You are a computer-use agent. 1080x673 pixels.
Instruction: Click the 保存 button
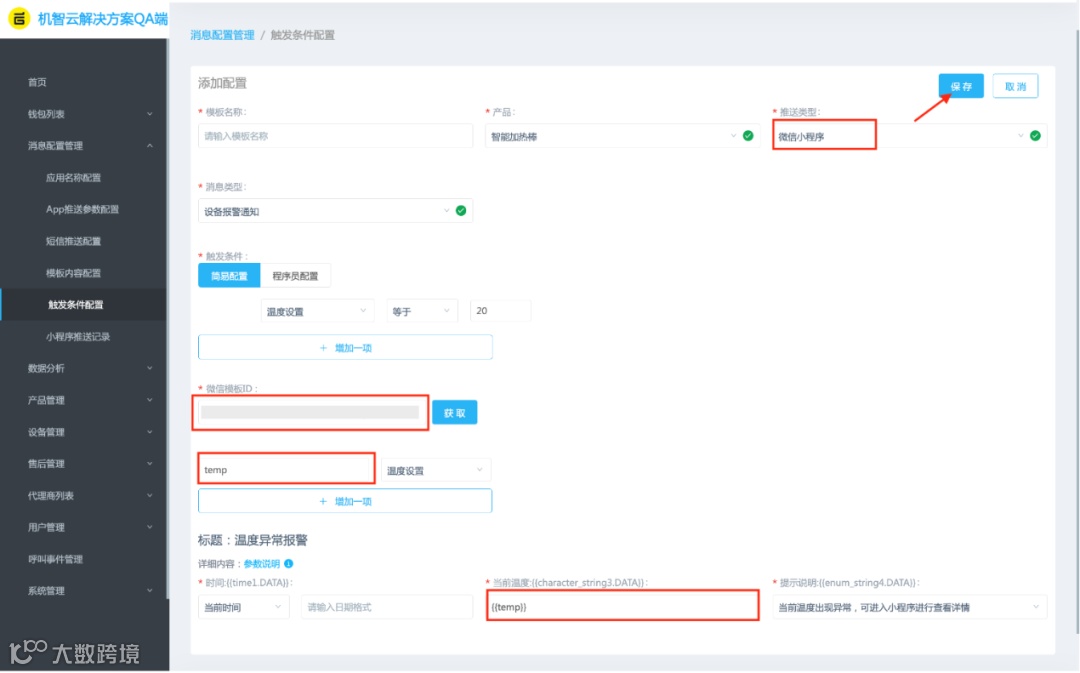(x=961, y=86)
